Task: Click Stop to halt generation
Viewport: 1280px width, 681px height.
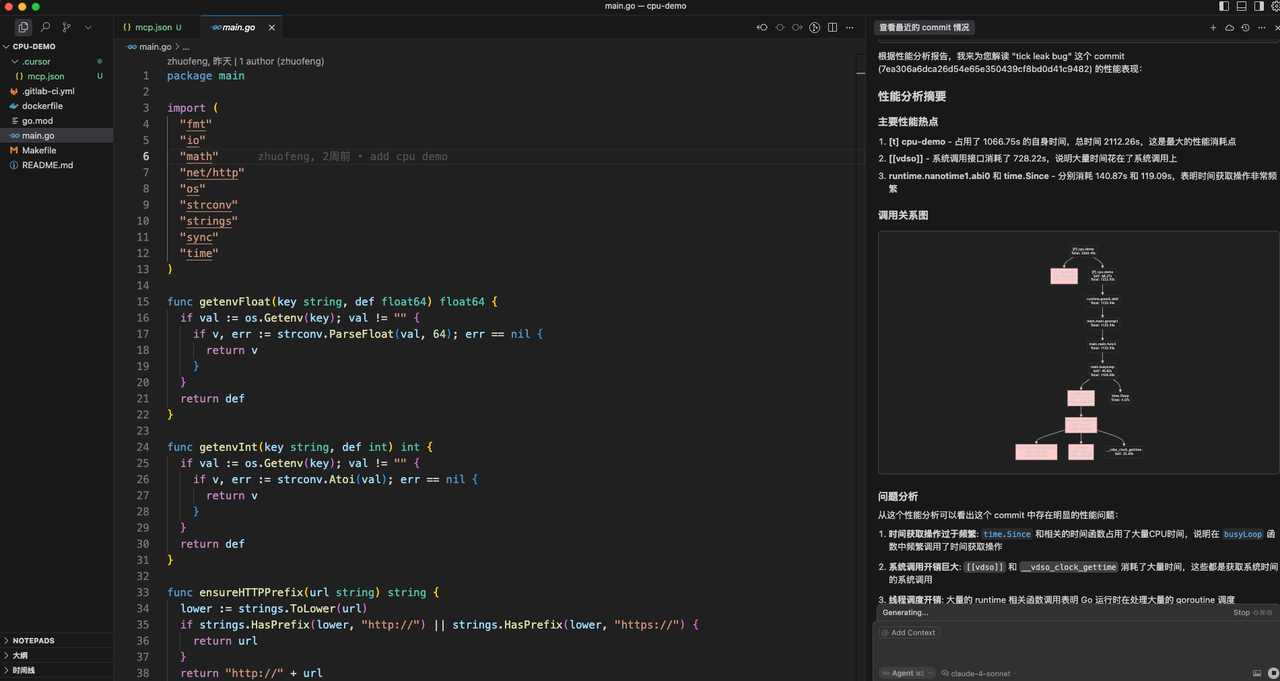Action: coord(1240,612)
